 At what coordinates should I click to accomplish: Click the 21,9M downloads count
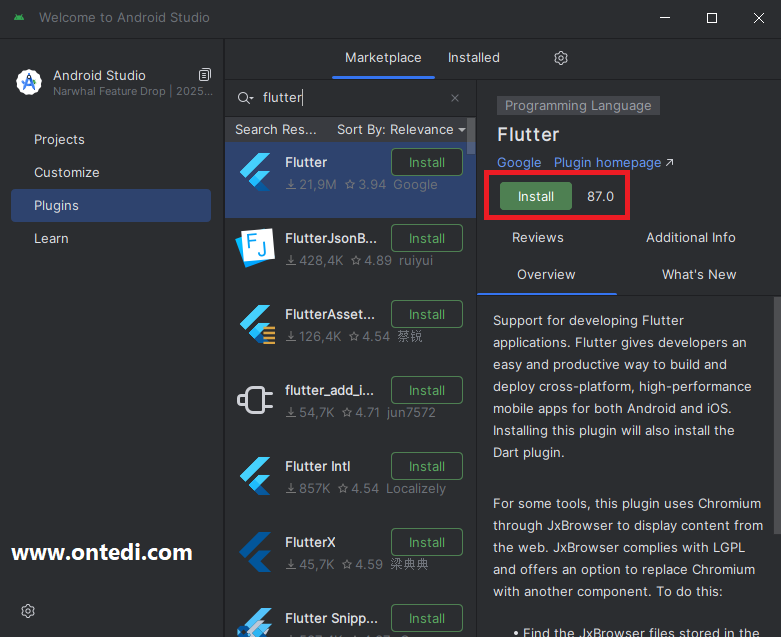click(x=311, y=185)
